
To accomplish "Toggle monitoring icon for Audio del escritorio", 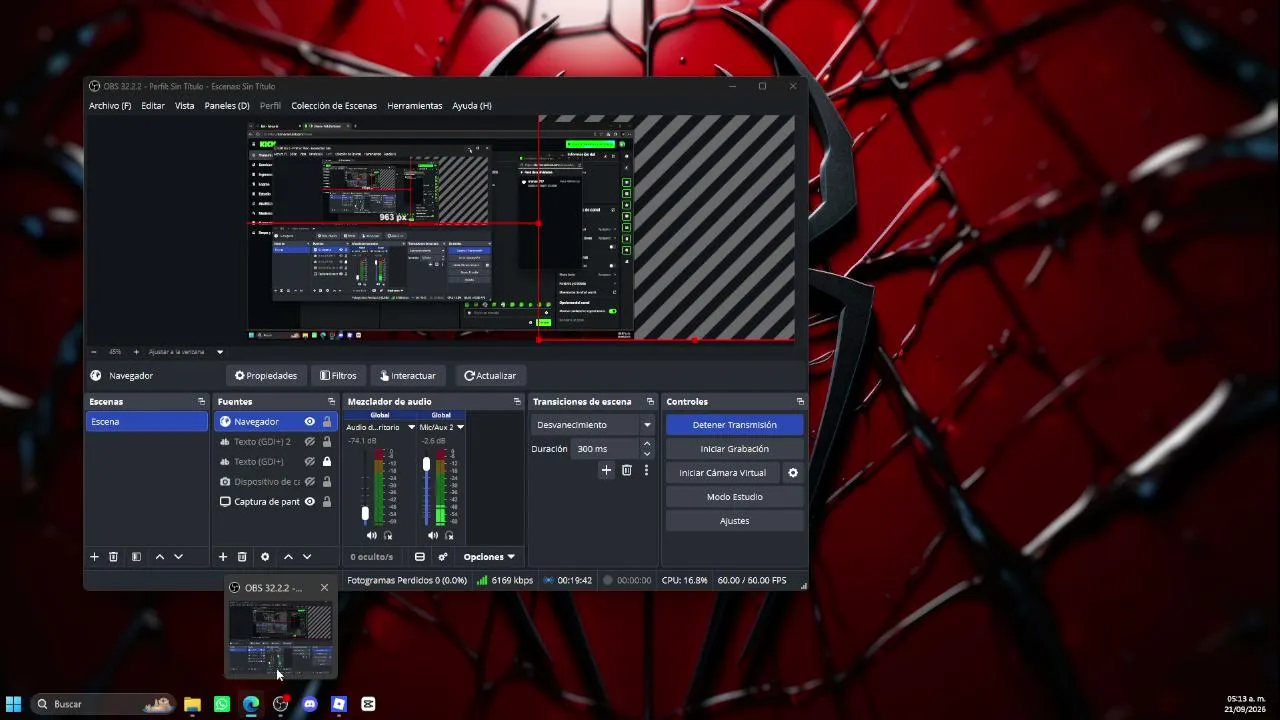I will tap(388, 535).
